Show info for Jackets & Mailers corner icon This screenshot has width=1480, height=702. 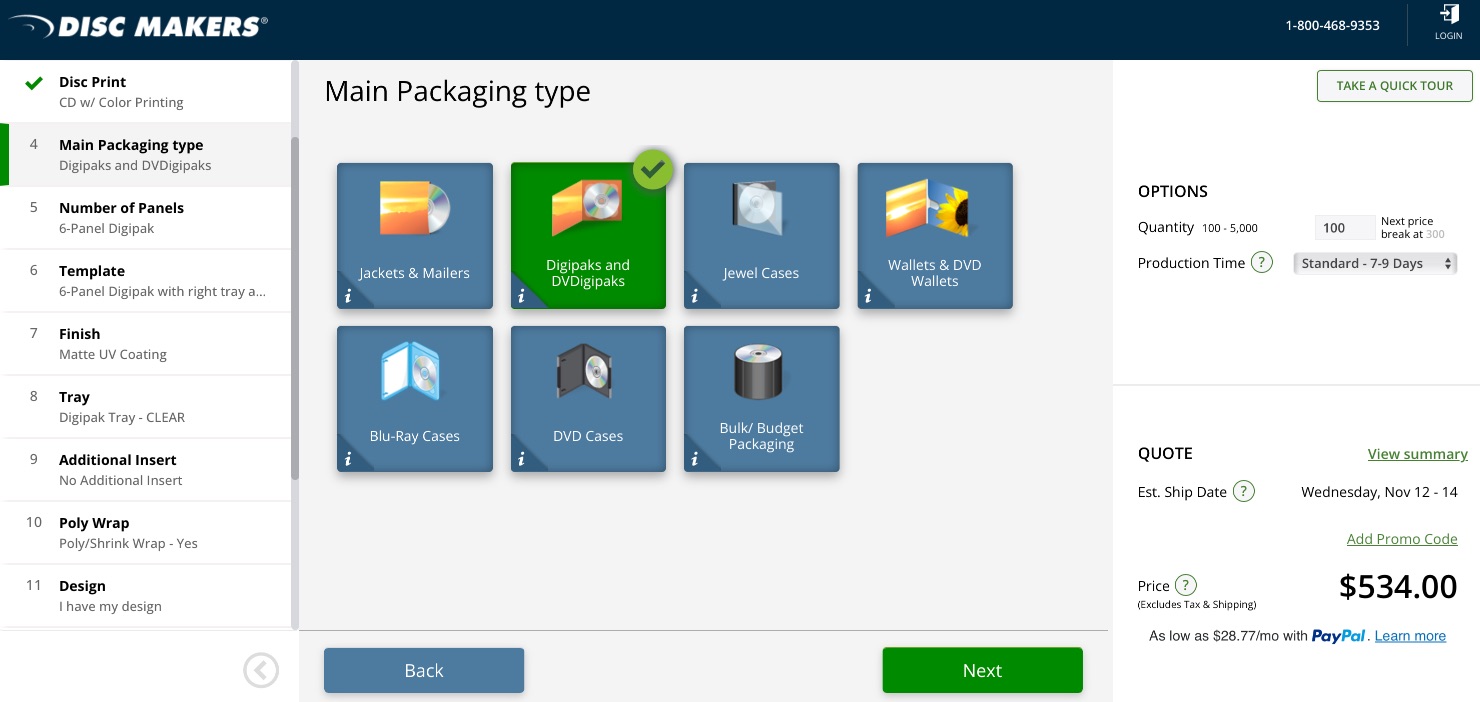[x=348, y=296]
